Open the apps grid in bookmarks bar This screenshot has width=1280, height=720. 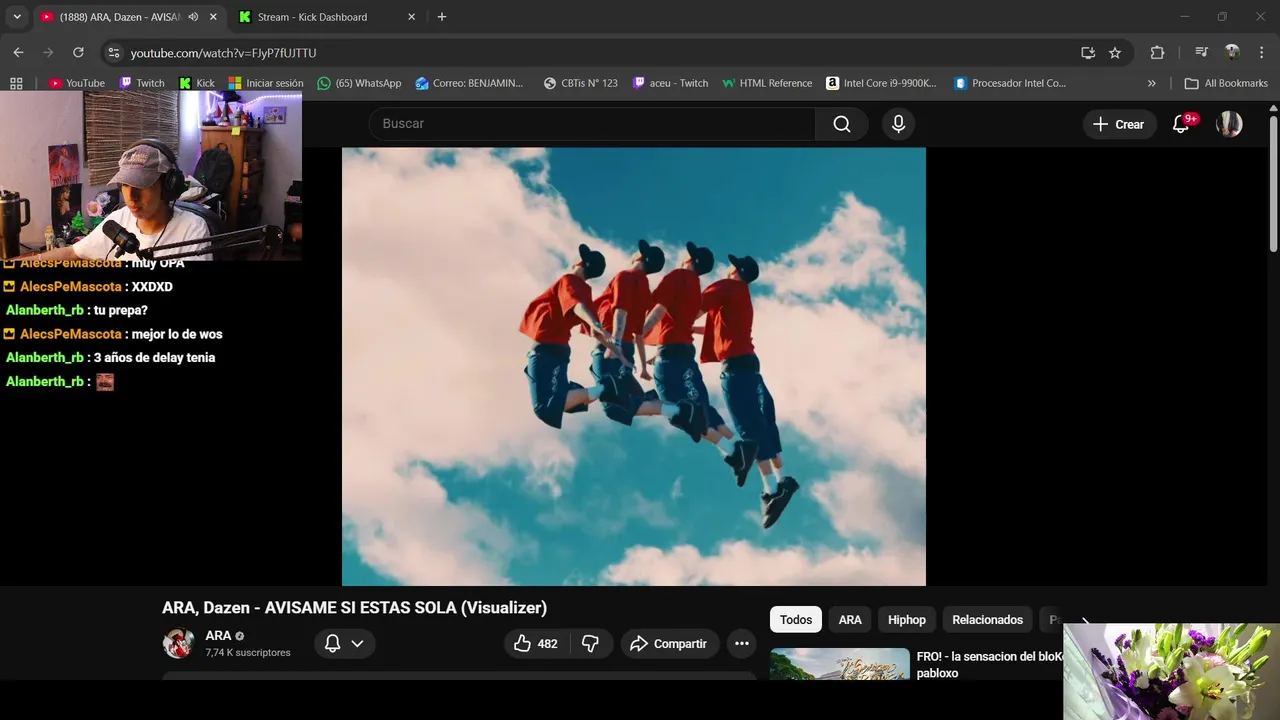[x=16, y=83]
